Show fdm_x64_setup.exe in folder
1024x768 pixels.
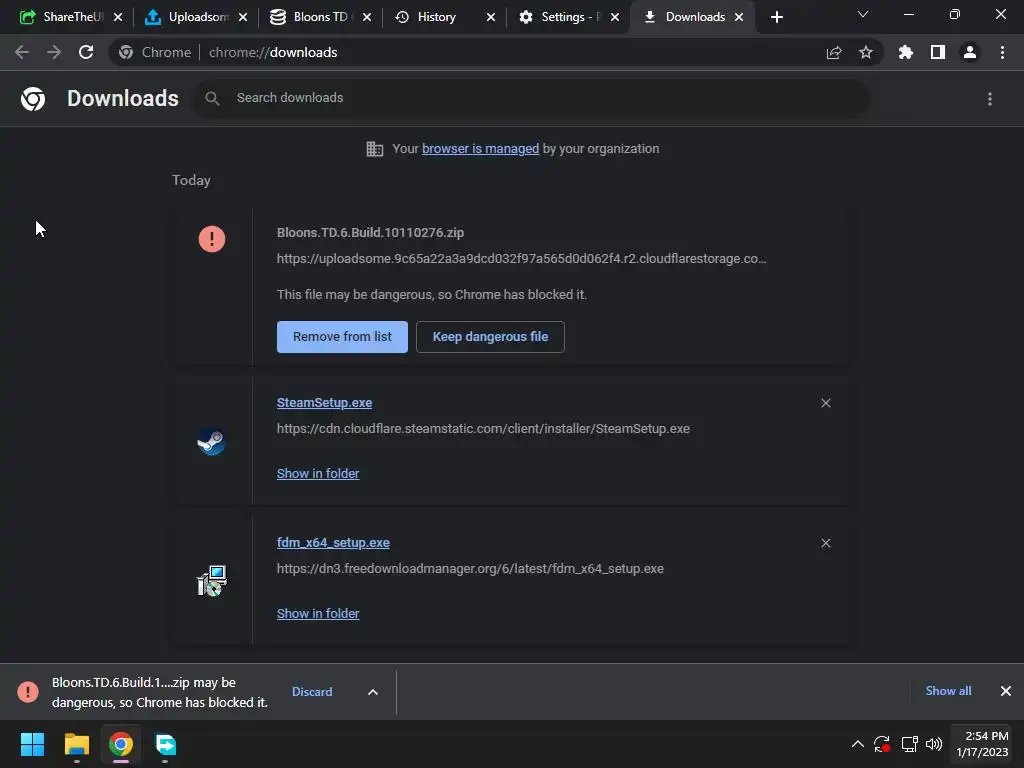(x=318, y=614)
